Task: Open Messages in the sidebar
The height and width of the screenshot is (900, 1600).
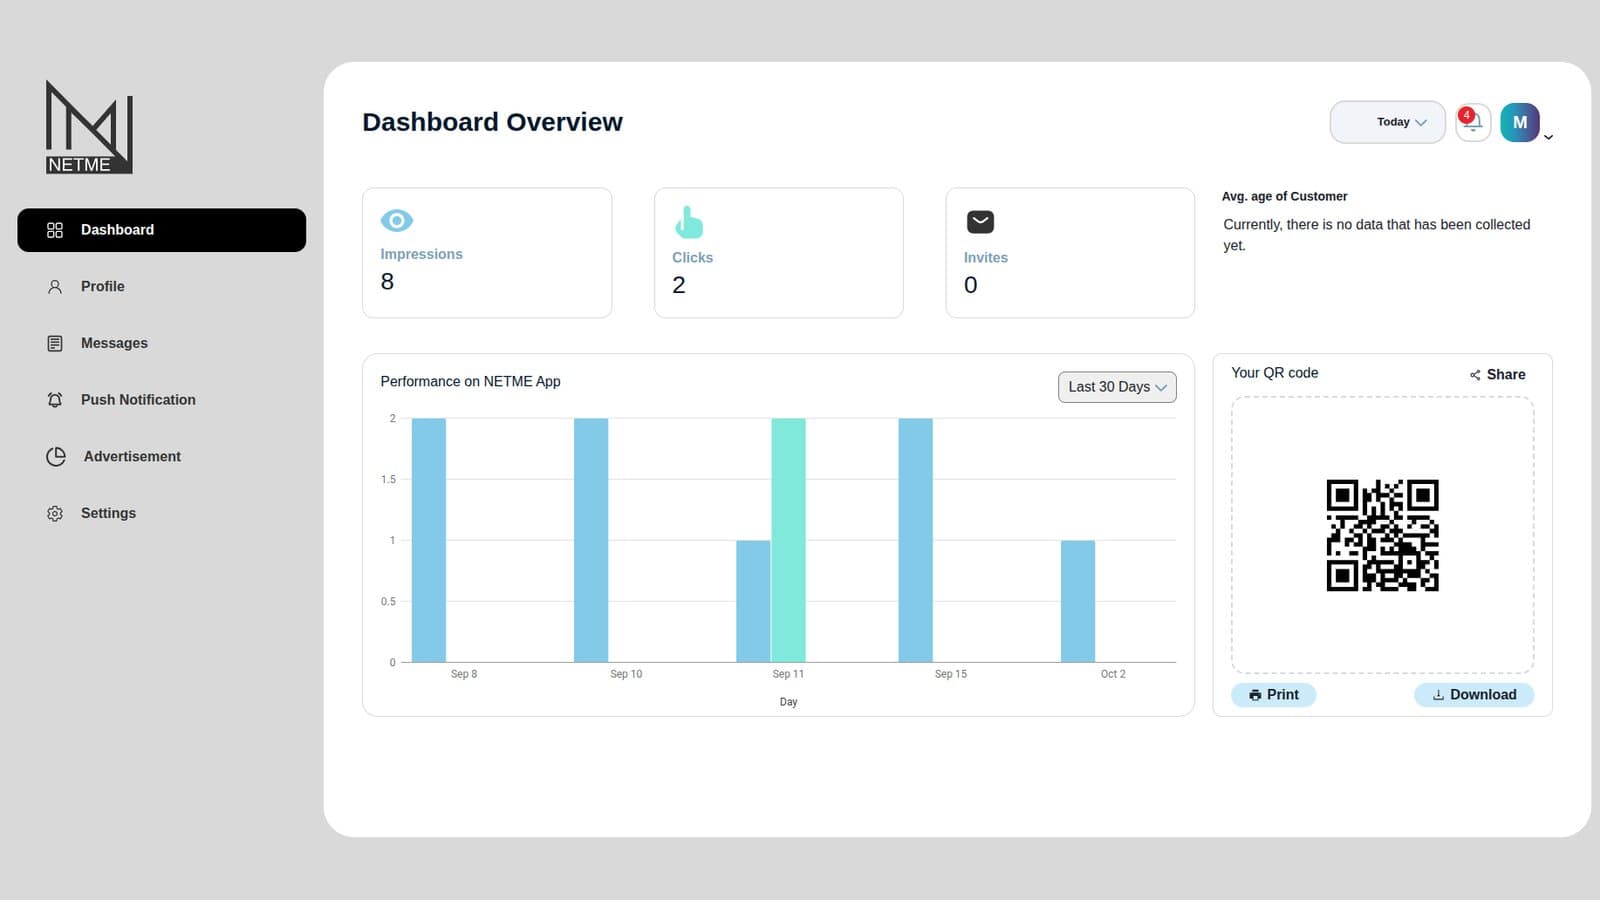Action: pyautogui.click(x=114, y=343)
